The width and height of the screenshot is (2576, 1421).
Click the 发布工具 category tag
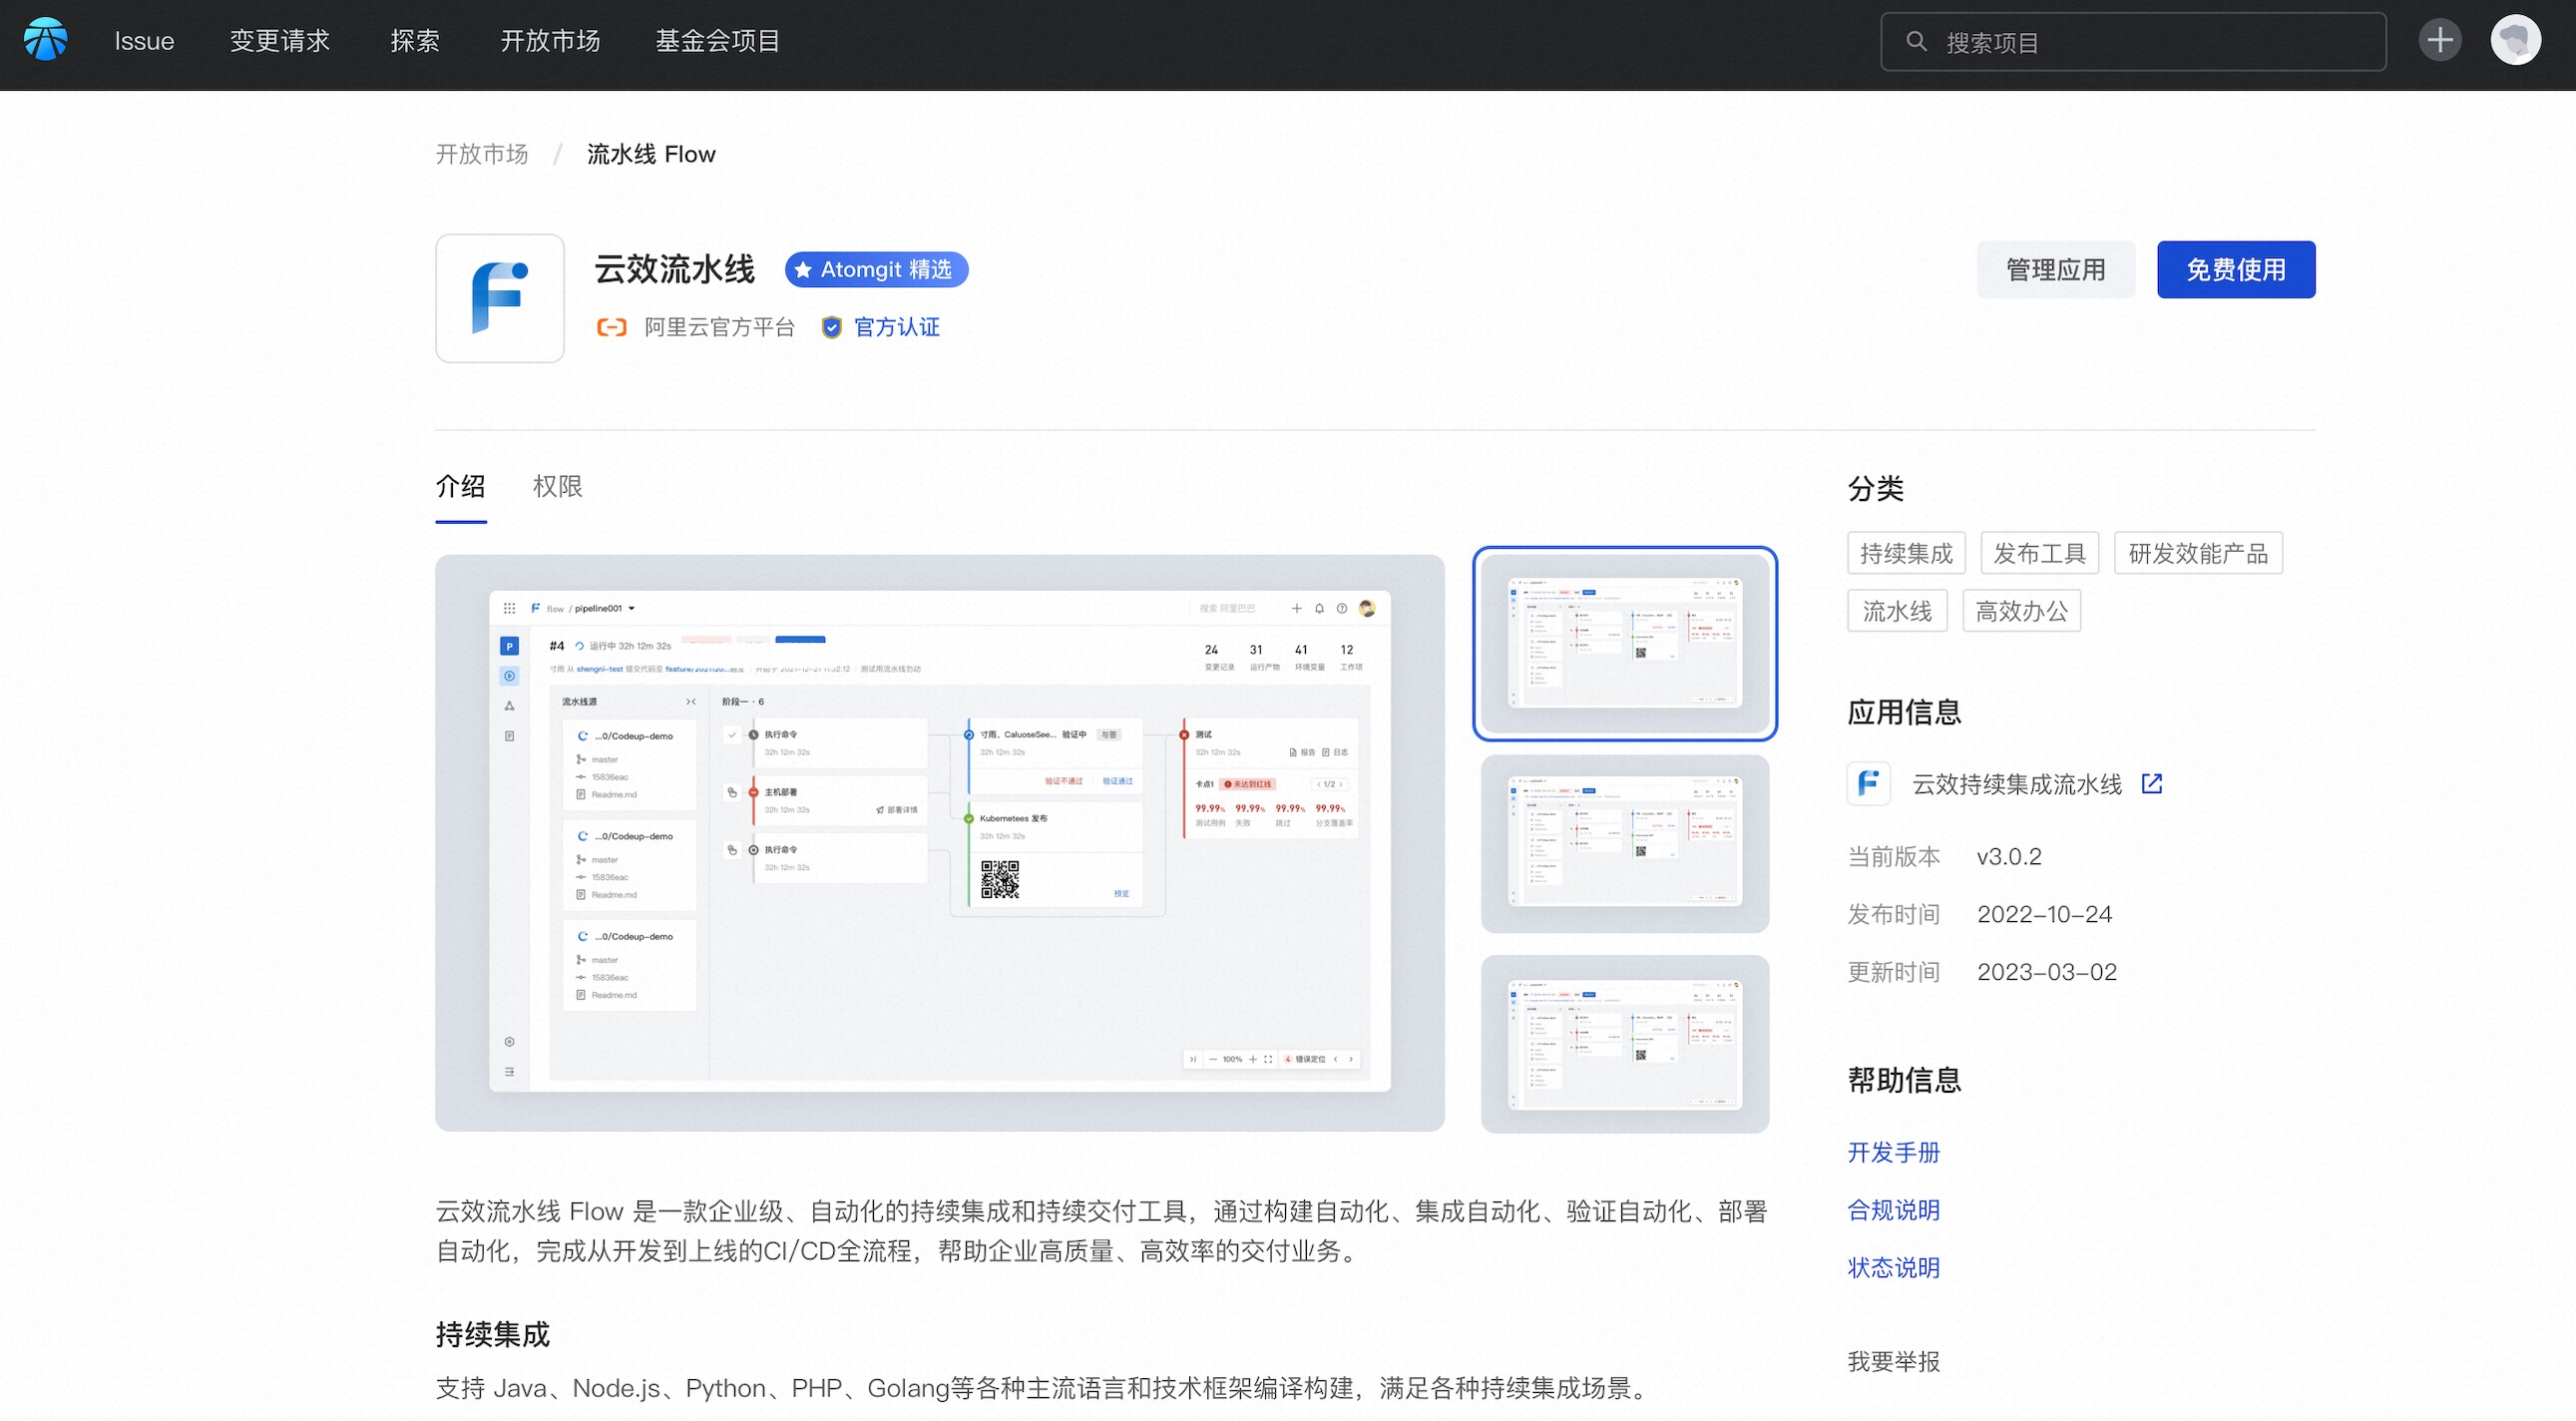pyautogui.click(x=2040, y=554)
